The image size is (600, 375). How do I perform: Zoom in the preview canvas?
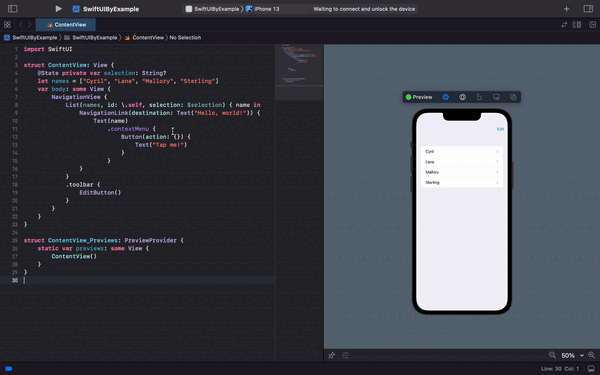pyautogui.click(x=591, y=355)
